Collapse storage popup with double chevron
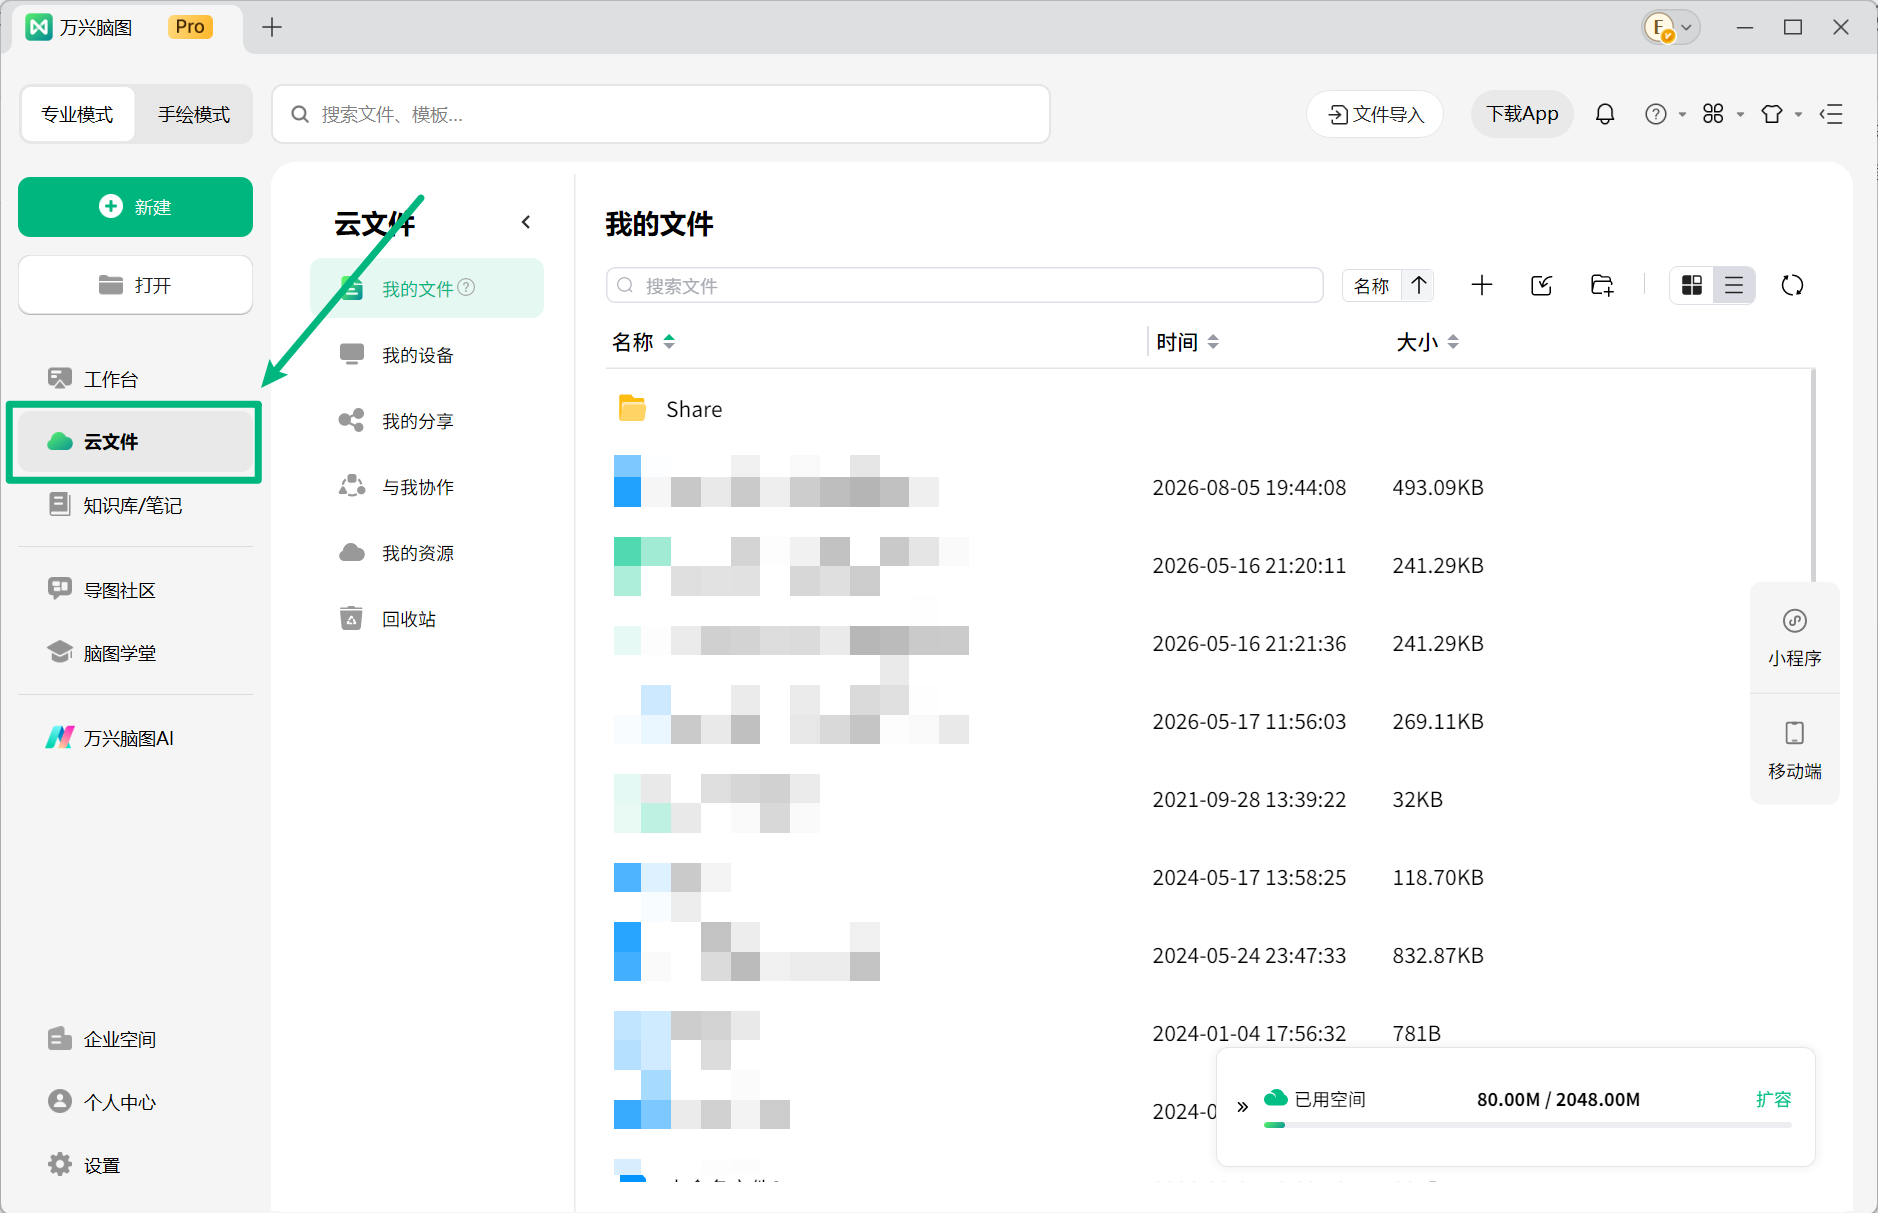Viewport: 1878px width, 1213px height. pyautogui.click(x=1242, y=1107)
